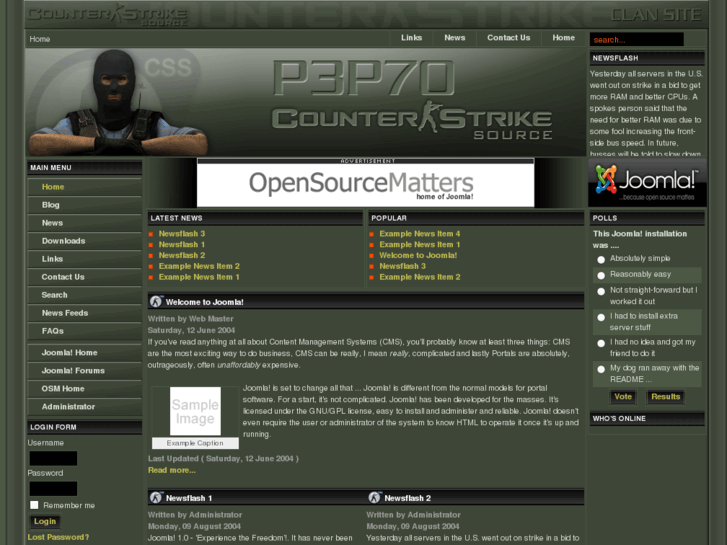Open Contact Us in the top navigation
The image size is (727, 545).
508,38
